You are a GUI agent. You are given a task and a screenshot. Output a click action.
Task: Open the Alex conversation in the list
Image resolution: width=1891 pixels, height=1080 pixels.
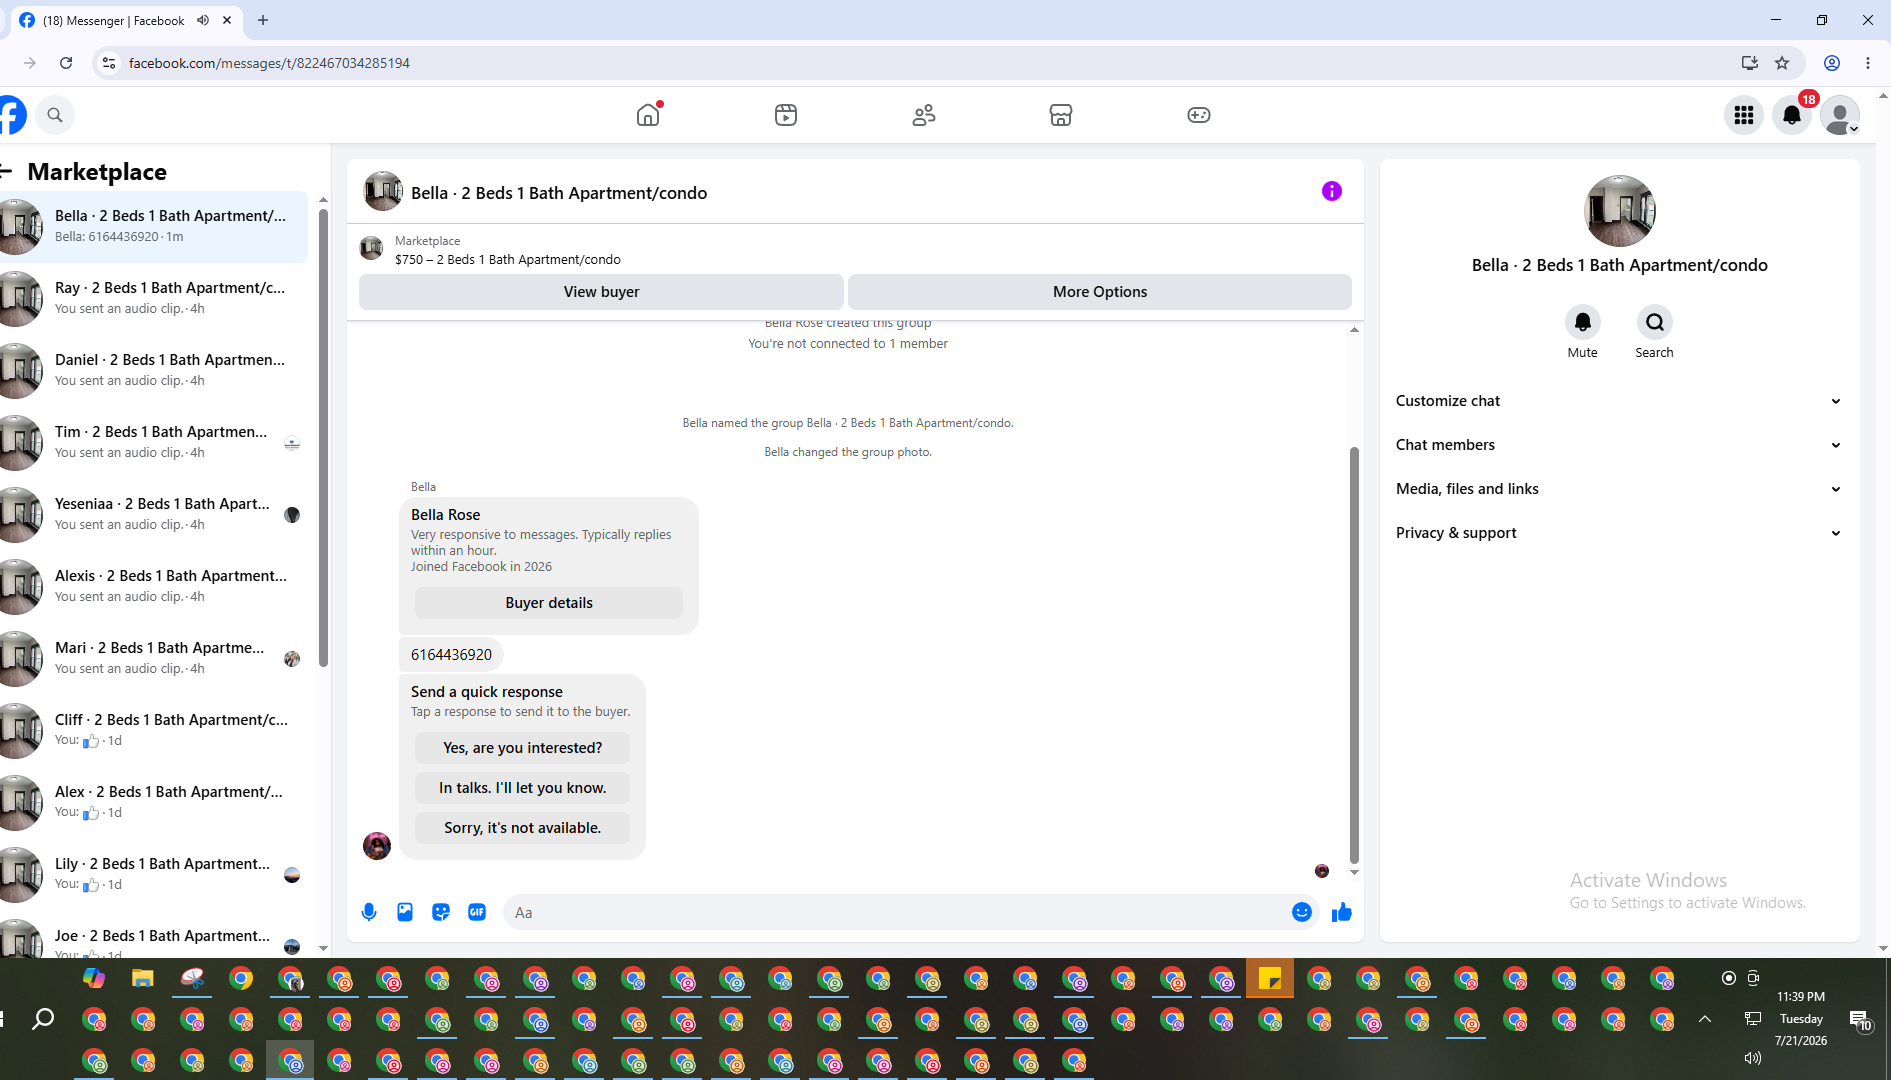(154, 803)
